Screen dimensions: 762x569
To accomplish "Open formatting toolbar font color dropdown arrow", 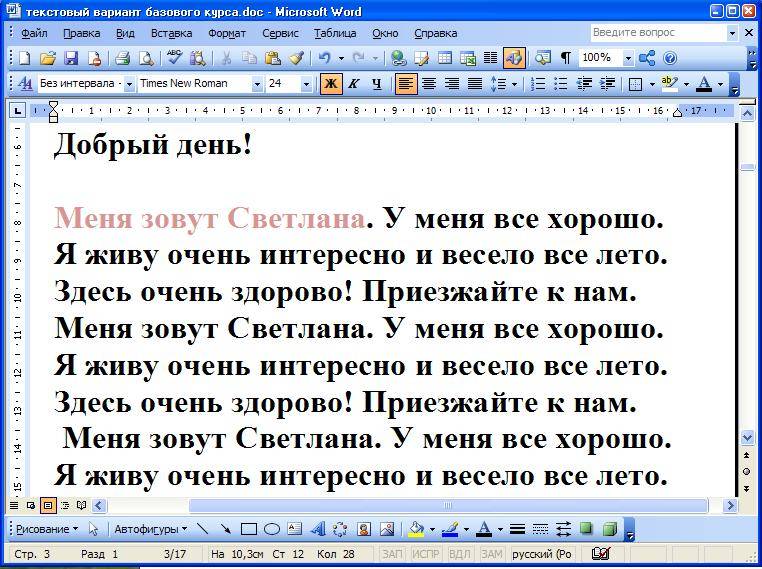I will pos(720,84).
